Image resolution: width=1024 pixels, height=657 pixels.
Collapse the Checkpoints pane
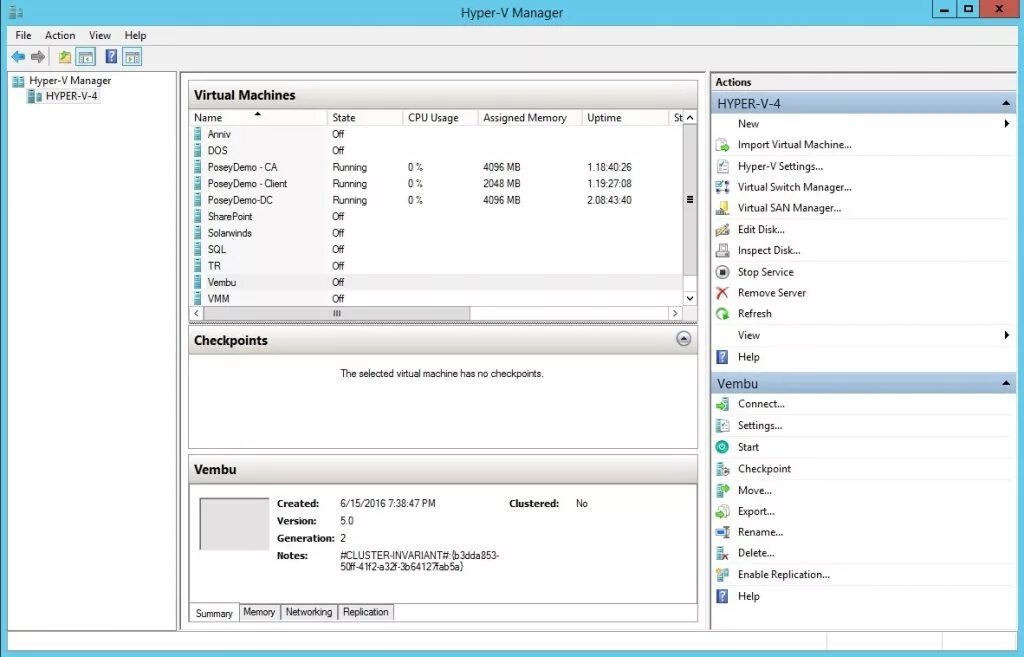(x=683, y=338)
